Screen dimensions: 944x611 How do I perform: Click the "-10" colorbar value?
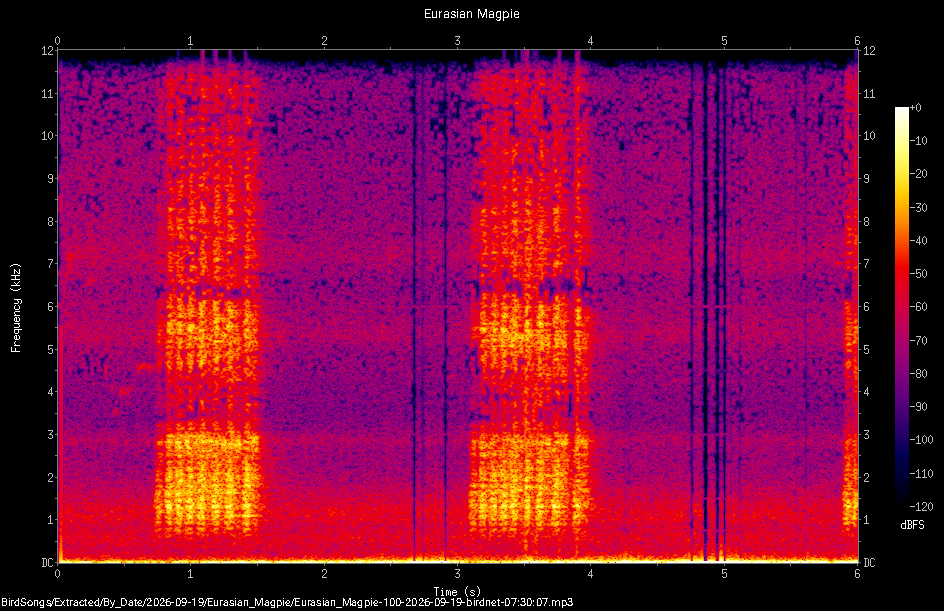[918, 141]
